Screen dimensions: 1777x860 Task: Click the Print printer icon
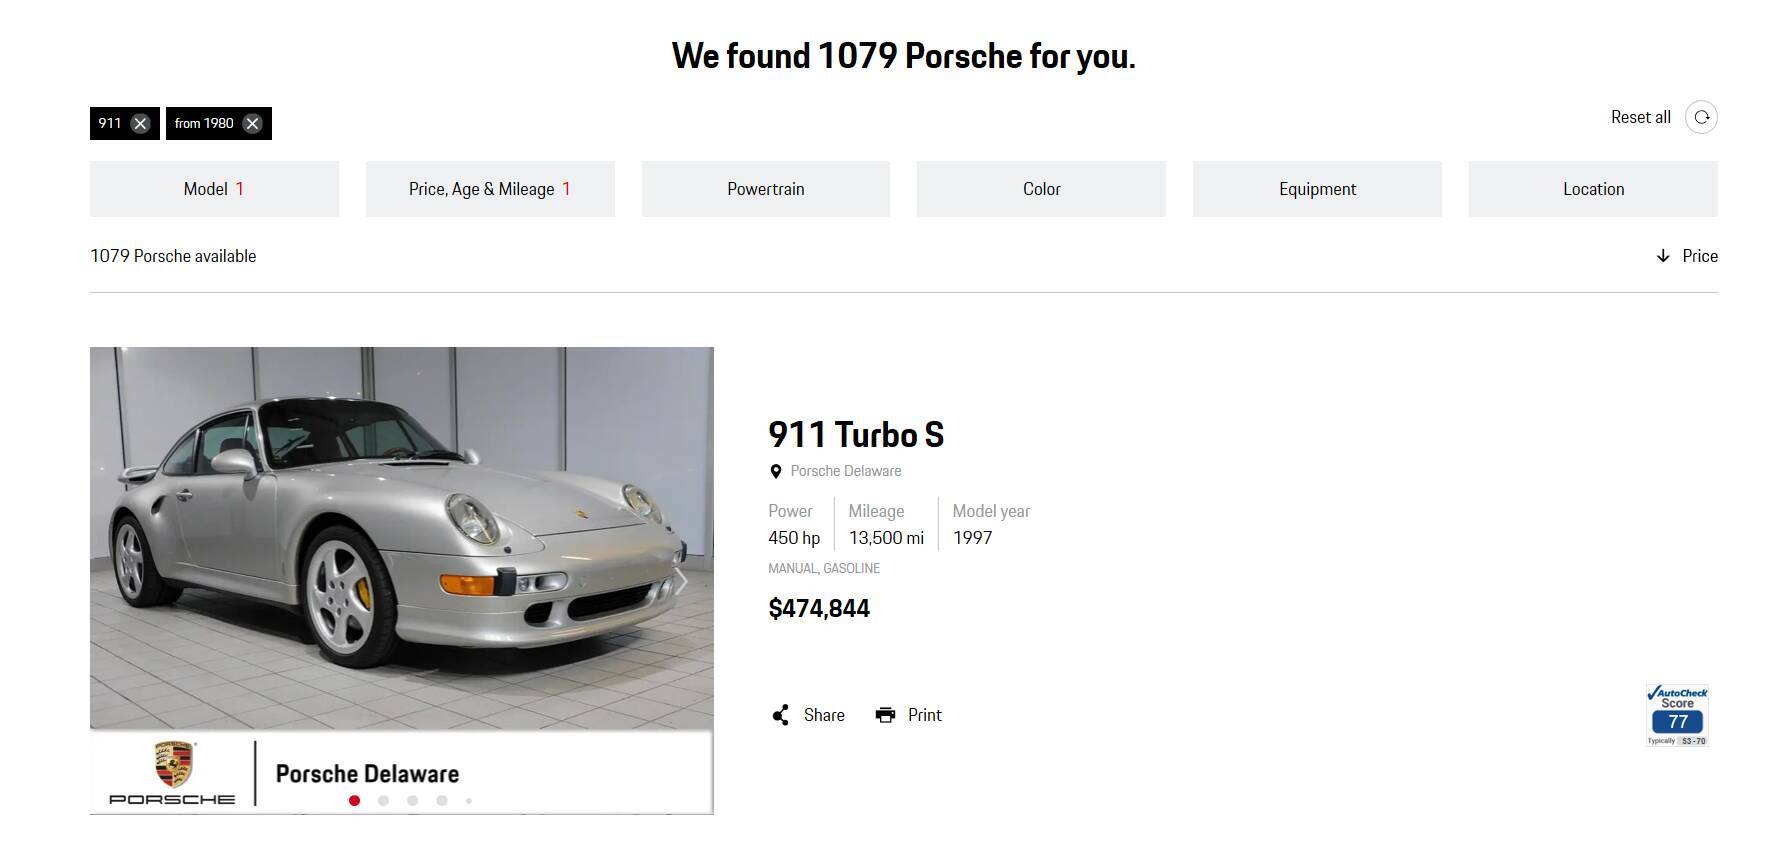coord(885,715)
